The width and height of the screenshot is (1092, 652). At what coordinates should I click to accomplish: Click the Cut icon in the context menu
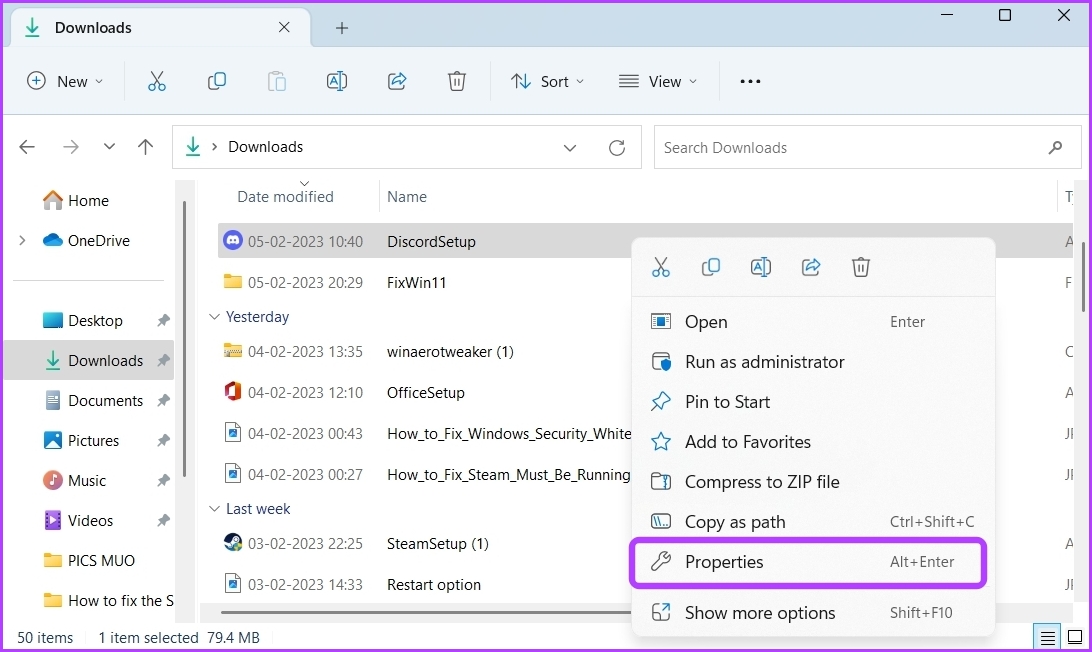tap(661, 267)
